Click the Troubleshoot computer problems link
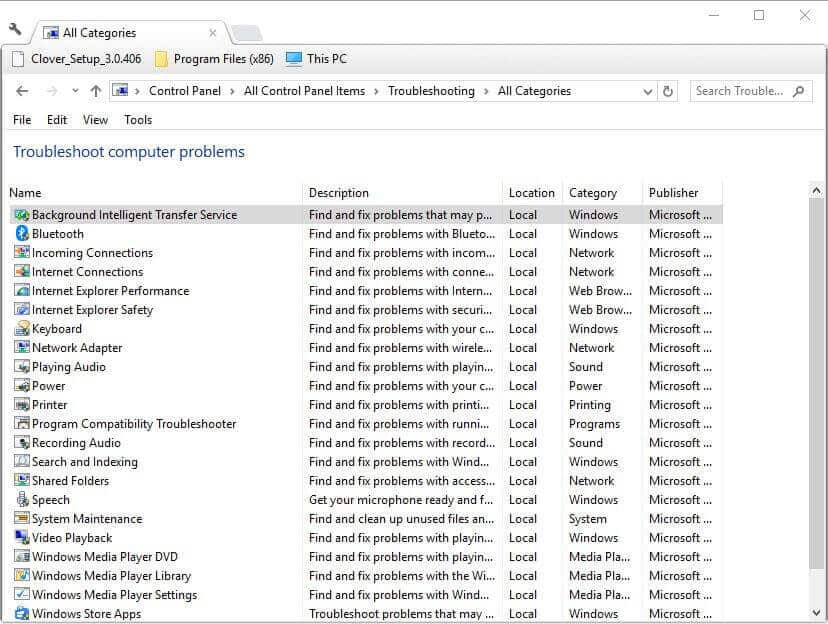 pyautogui.click(x=129, y=152)
